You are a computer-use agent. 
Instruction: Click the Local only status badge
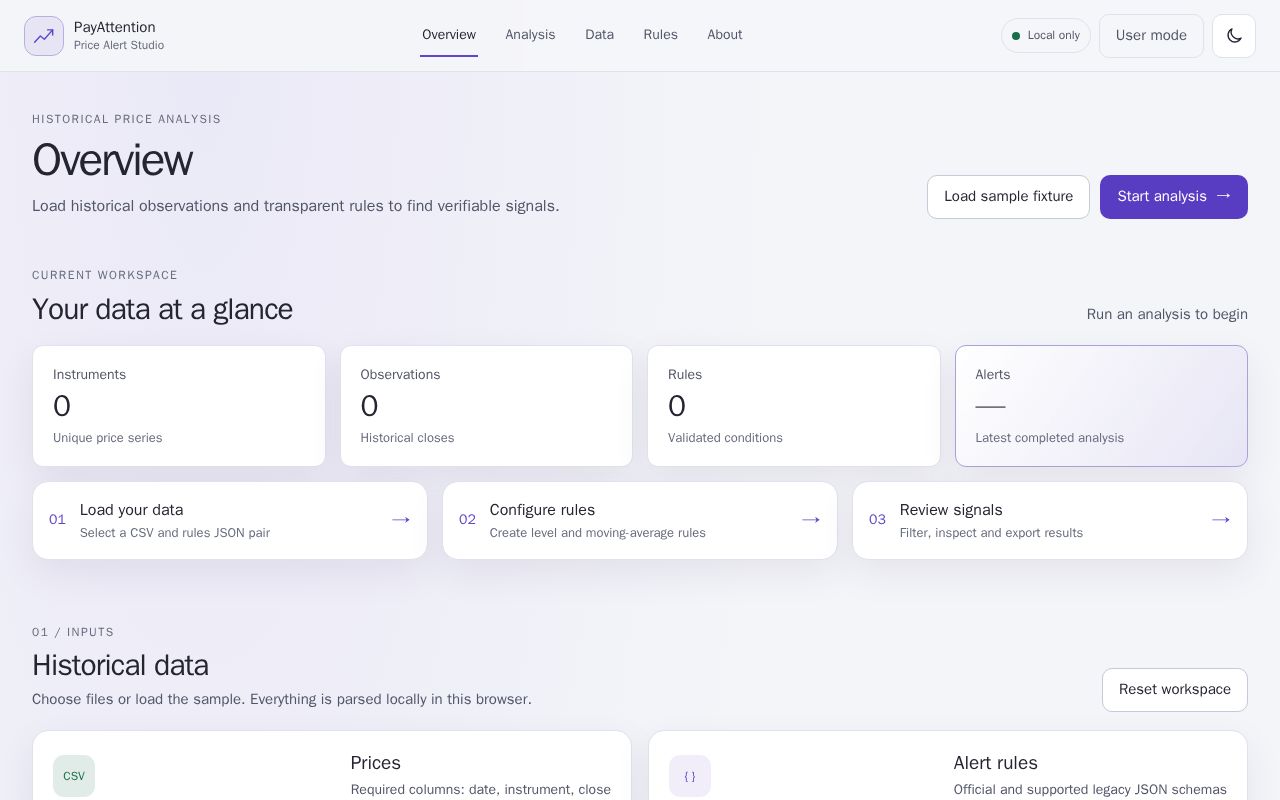click(1046, 36)
